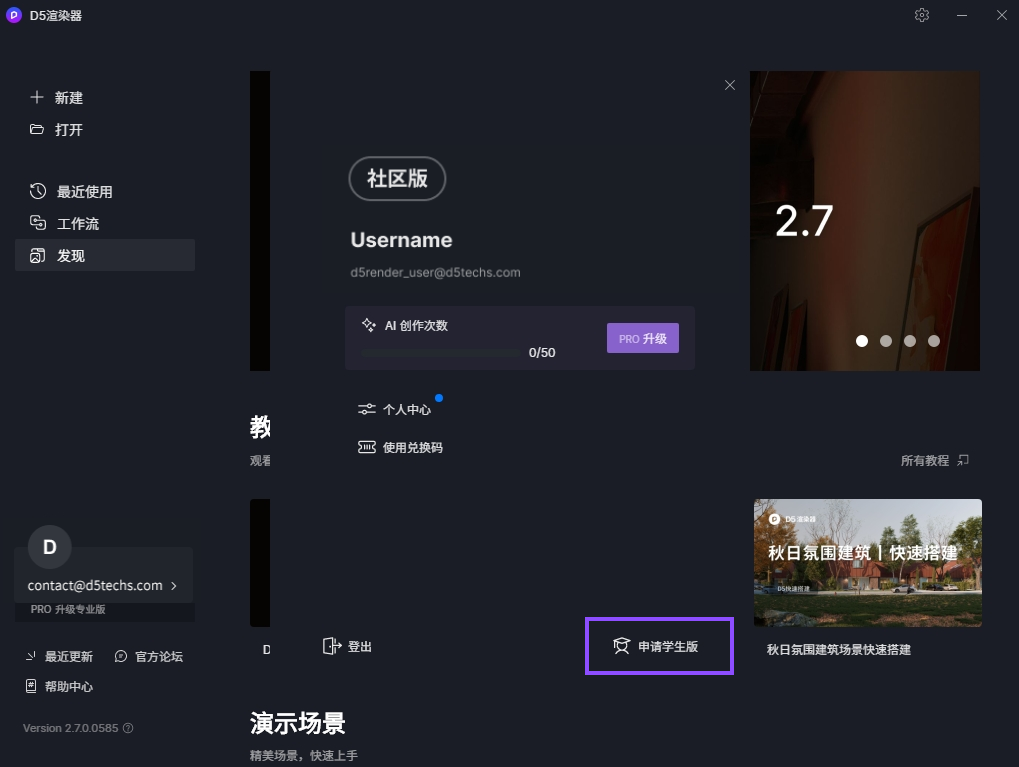Click the AI 创作次数 progress bar

[x=440, y=353]
